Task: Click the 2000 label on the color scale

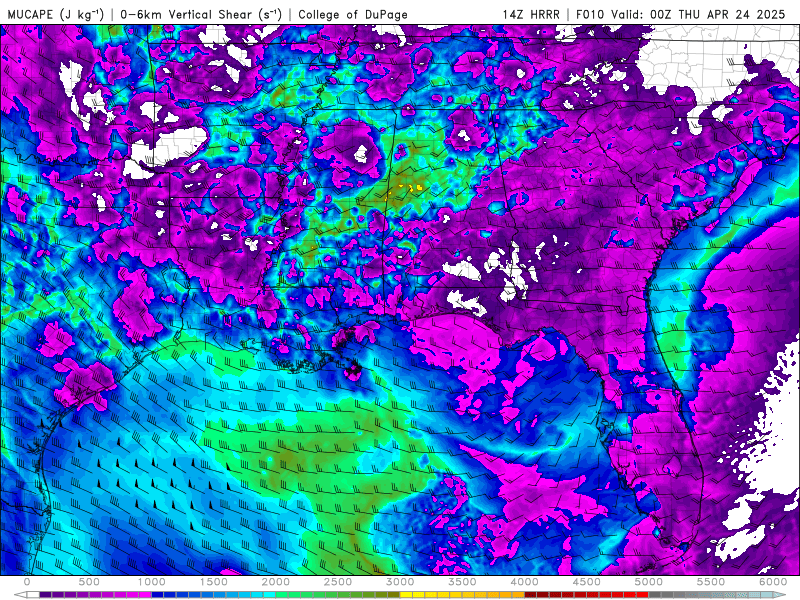Action: 276,582
